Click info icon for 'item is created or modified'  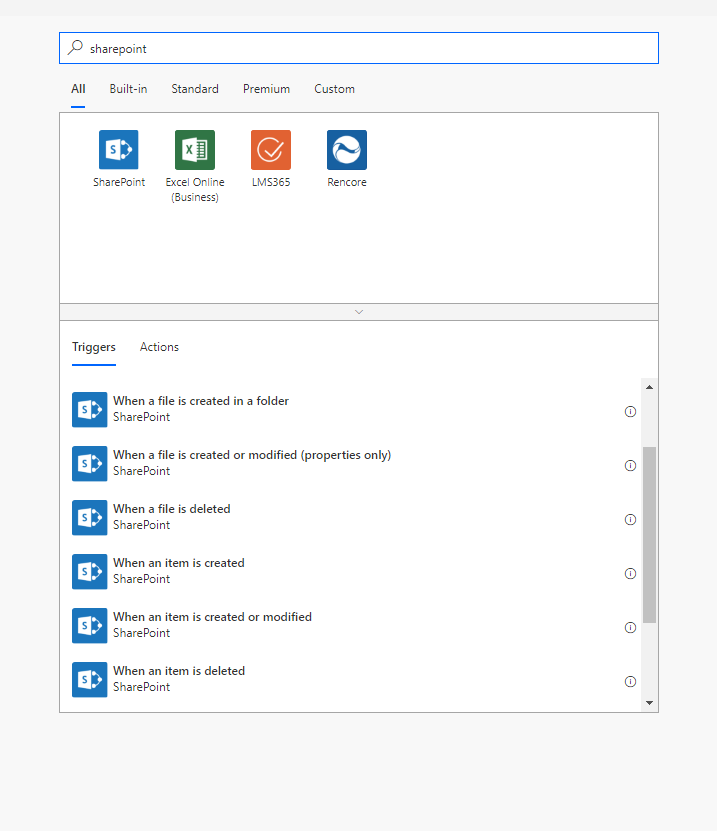click(630, 627)
